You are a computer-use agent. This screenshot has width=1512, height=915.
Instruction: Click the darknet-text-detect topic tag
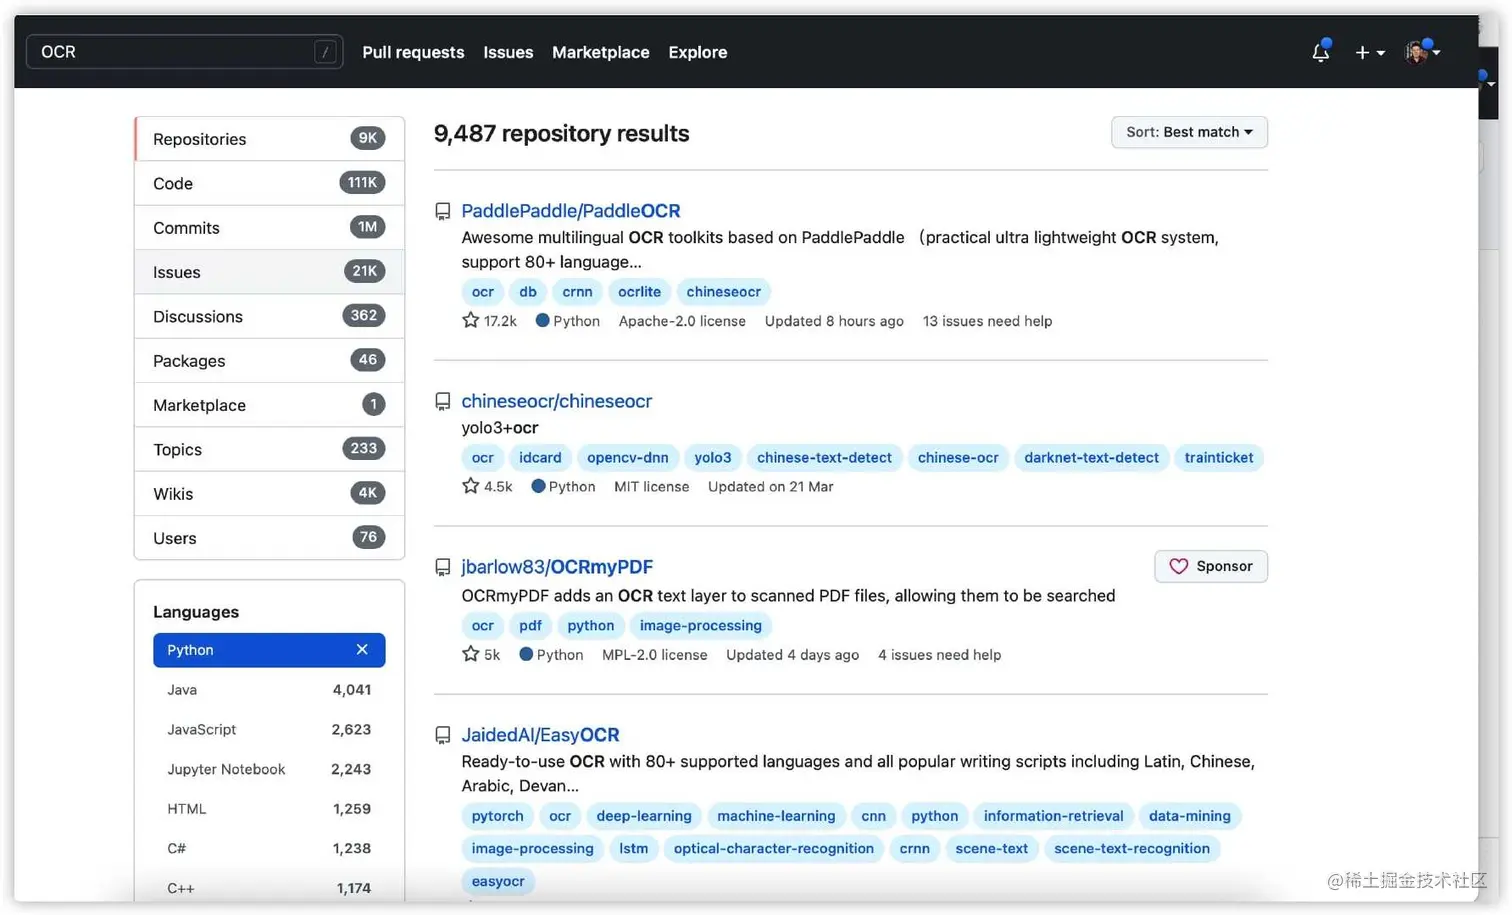tap(1091, 458)
